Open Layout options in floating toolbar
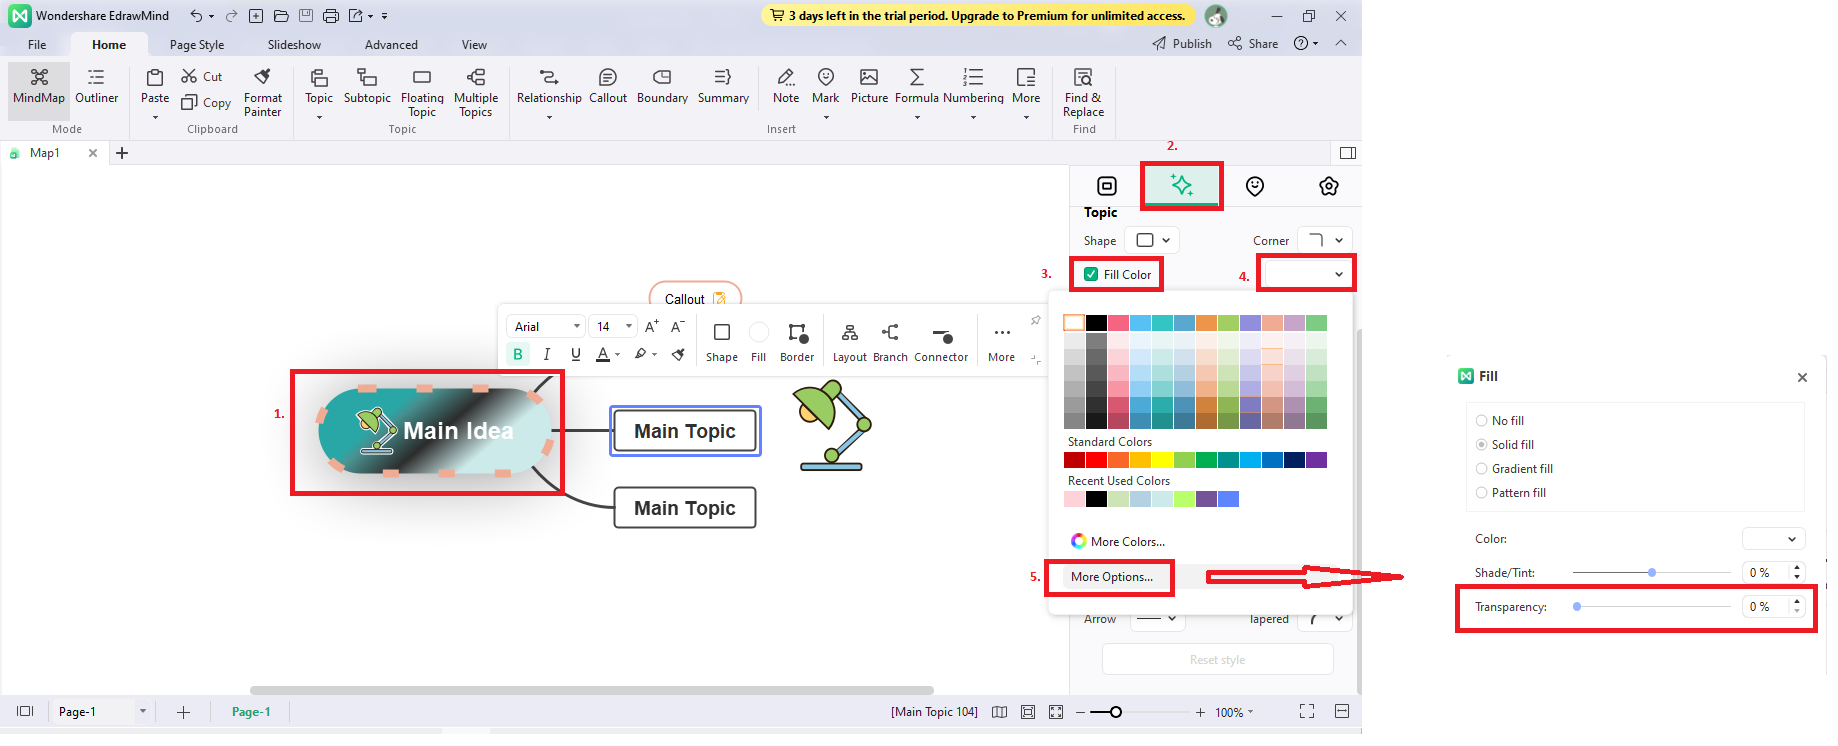The height and width of the screenshot is (746, 1838). (x=850, y=342)
